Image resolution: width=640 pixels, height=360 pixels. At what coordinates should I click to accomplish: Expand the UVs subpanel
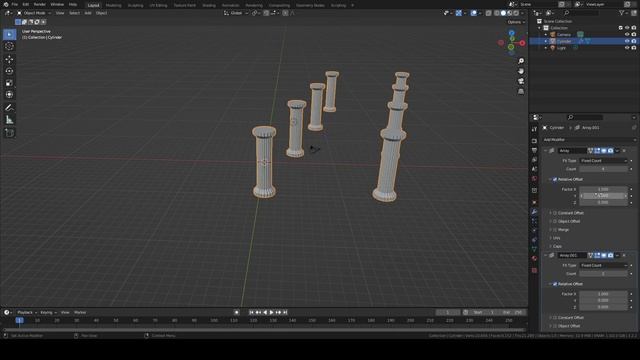(x=556, y=238)
